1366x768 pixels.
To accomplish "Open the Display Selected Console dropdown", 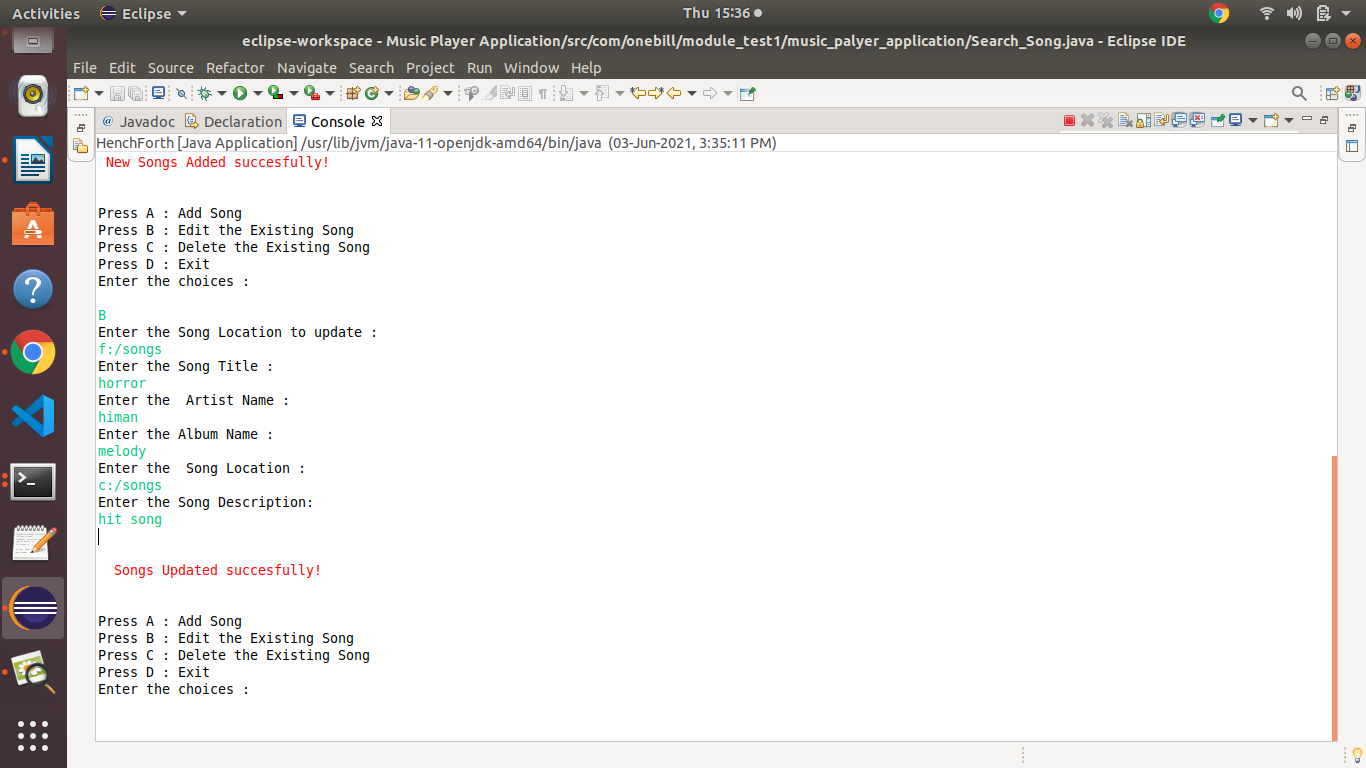I will (1252, 120).
